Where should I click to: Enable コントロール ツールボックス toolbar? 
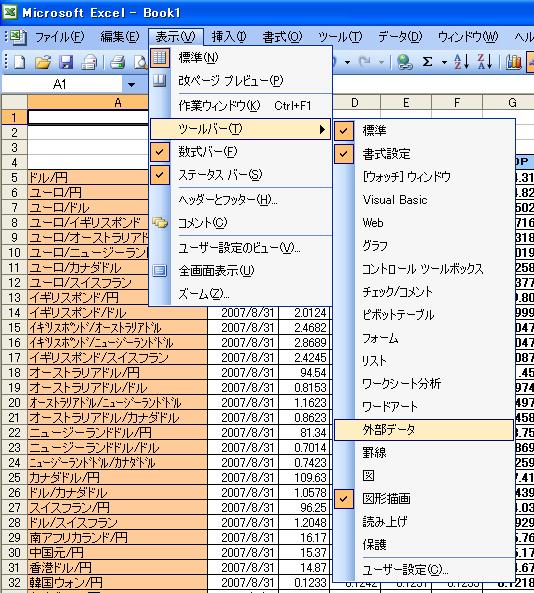pyautogui.click(x=424, y=269)
